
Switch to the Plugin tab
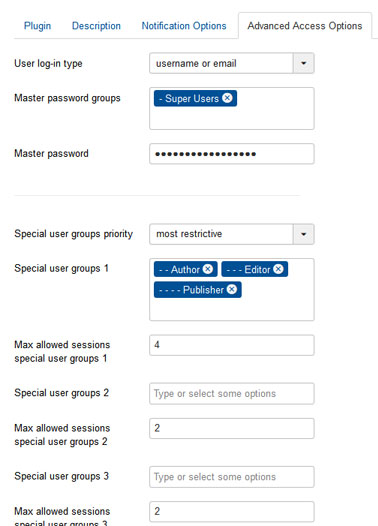click(38, 26)
